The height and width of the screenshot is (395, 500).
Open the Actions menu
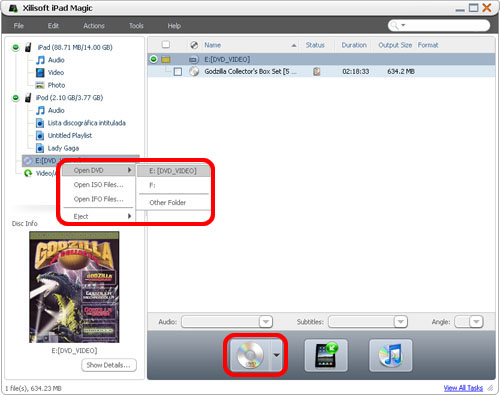click(94, 26)
